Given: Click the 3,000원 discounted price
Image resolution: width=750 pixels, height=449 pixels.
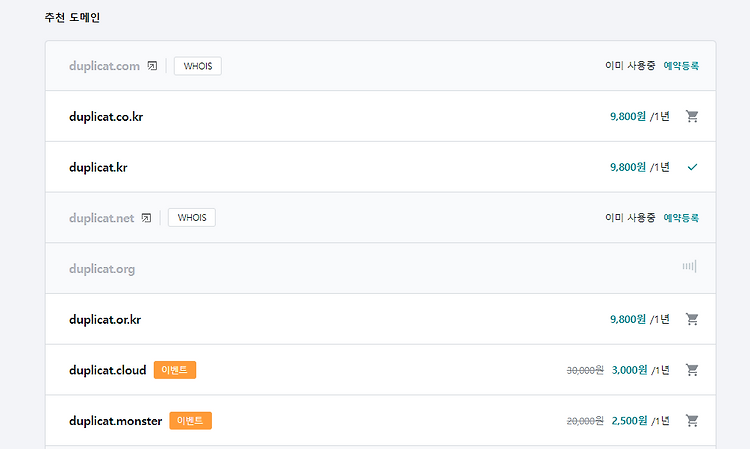Looking at the screenshot, I should click(x=629, y=370).
